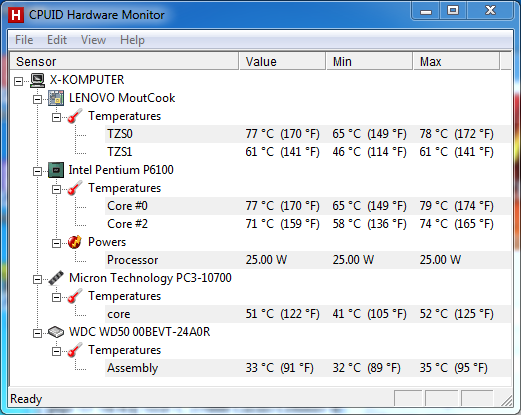Image resolution: width=521 pixels, height=415 pixels.
Task: Collapse Temperatures under Micron Technology
Action: pos(56,297)
